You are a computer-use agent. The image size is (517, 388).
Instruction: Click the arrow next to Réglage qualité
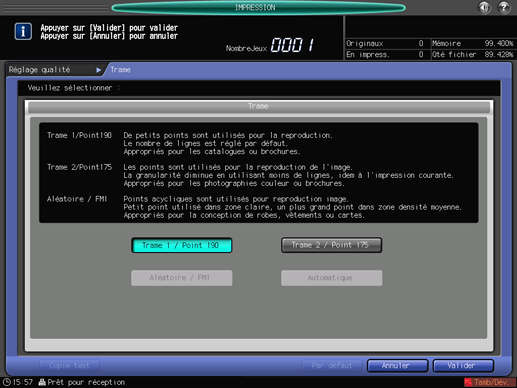pyautogui.click(x=98, y=70)
